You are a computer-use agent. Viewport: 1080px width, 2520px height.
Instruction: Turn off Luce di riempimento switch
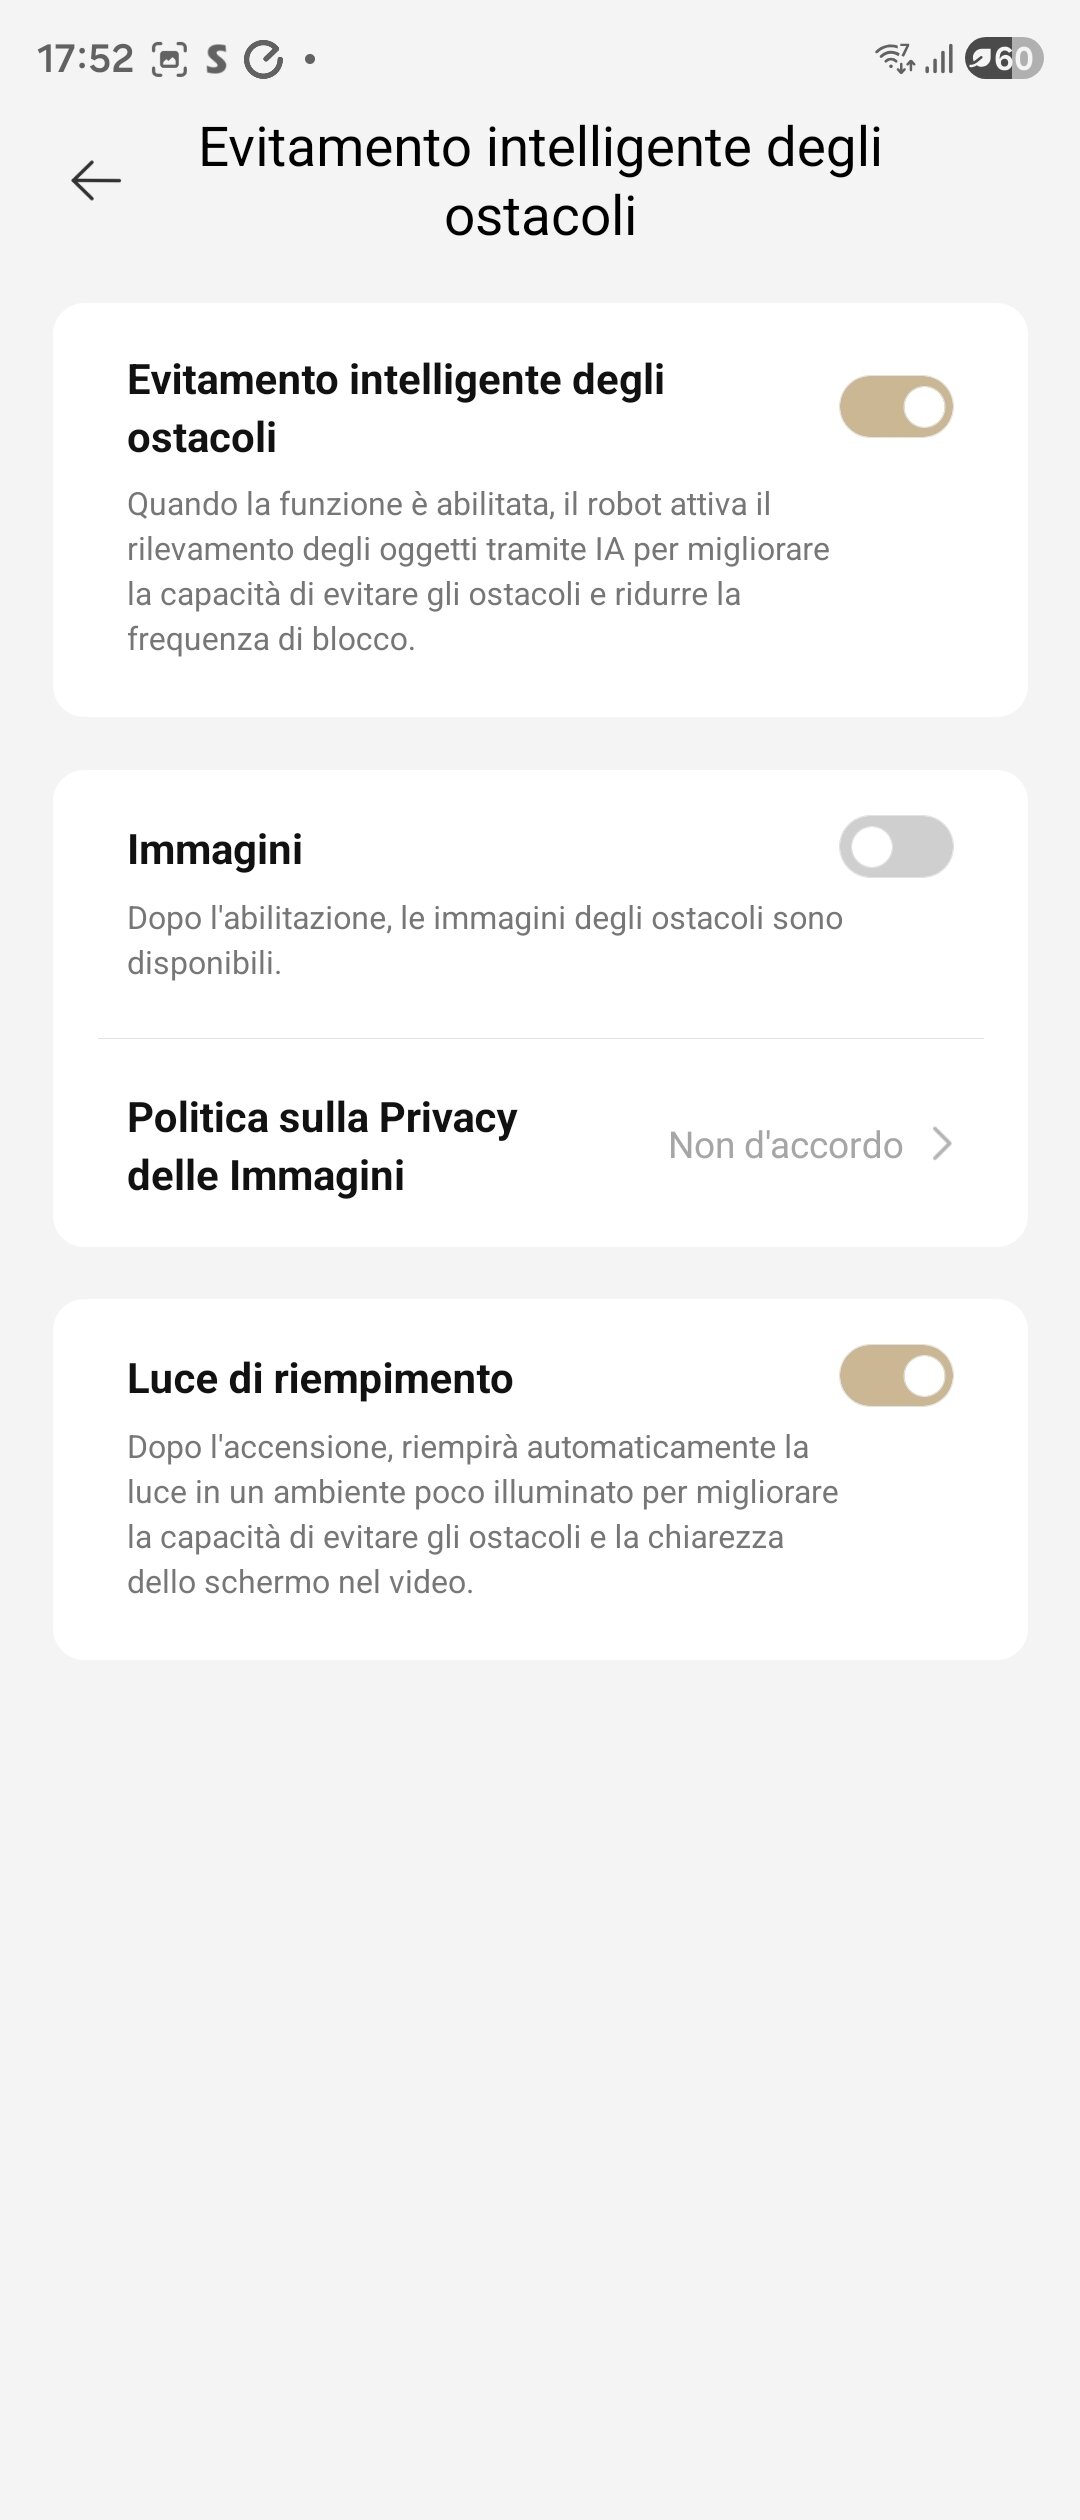[896, 1376]
